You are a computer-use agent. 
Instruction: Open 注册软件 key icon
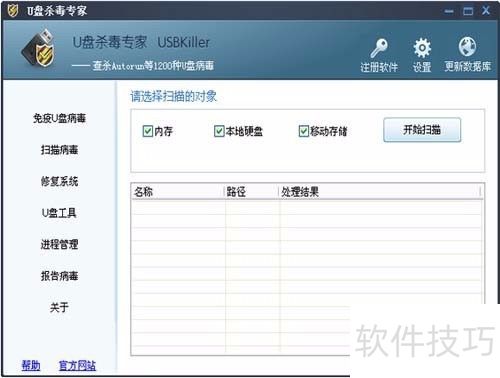[379, 49]
